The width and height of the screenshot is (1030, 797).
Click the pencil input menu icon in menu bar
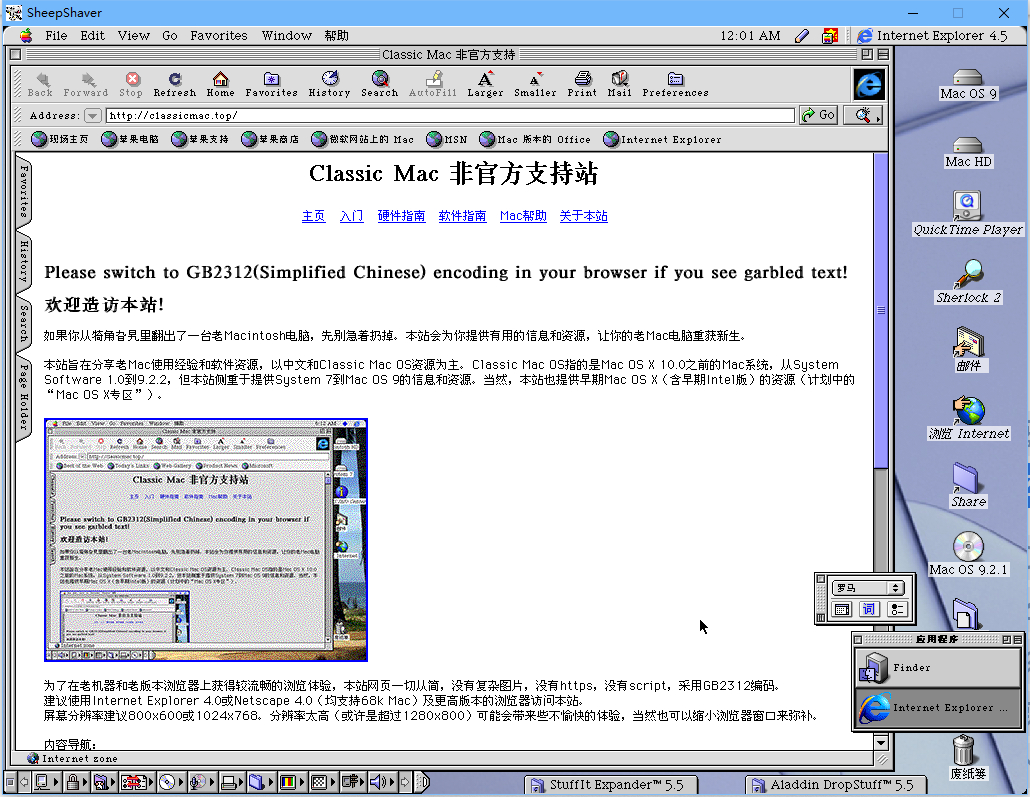(x=802, y=35)
